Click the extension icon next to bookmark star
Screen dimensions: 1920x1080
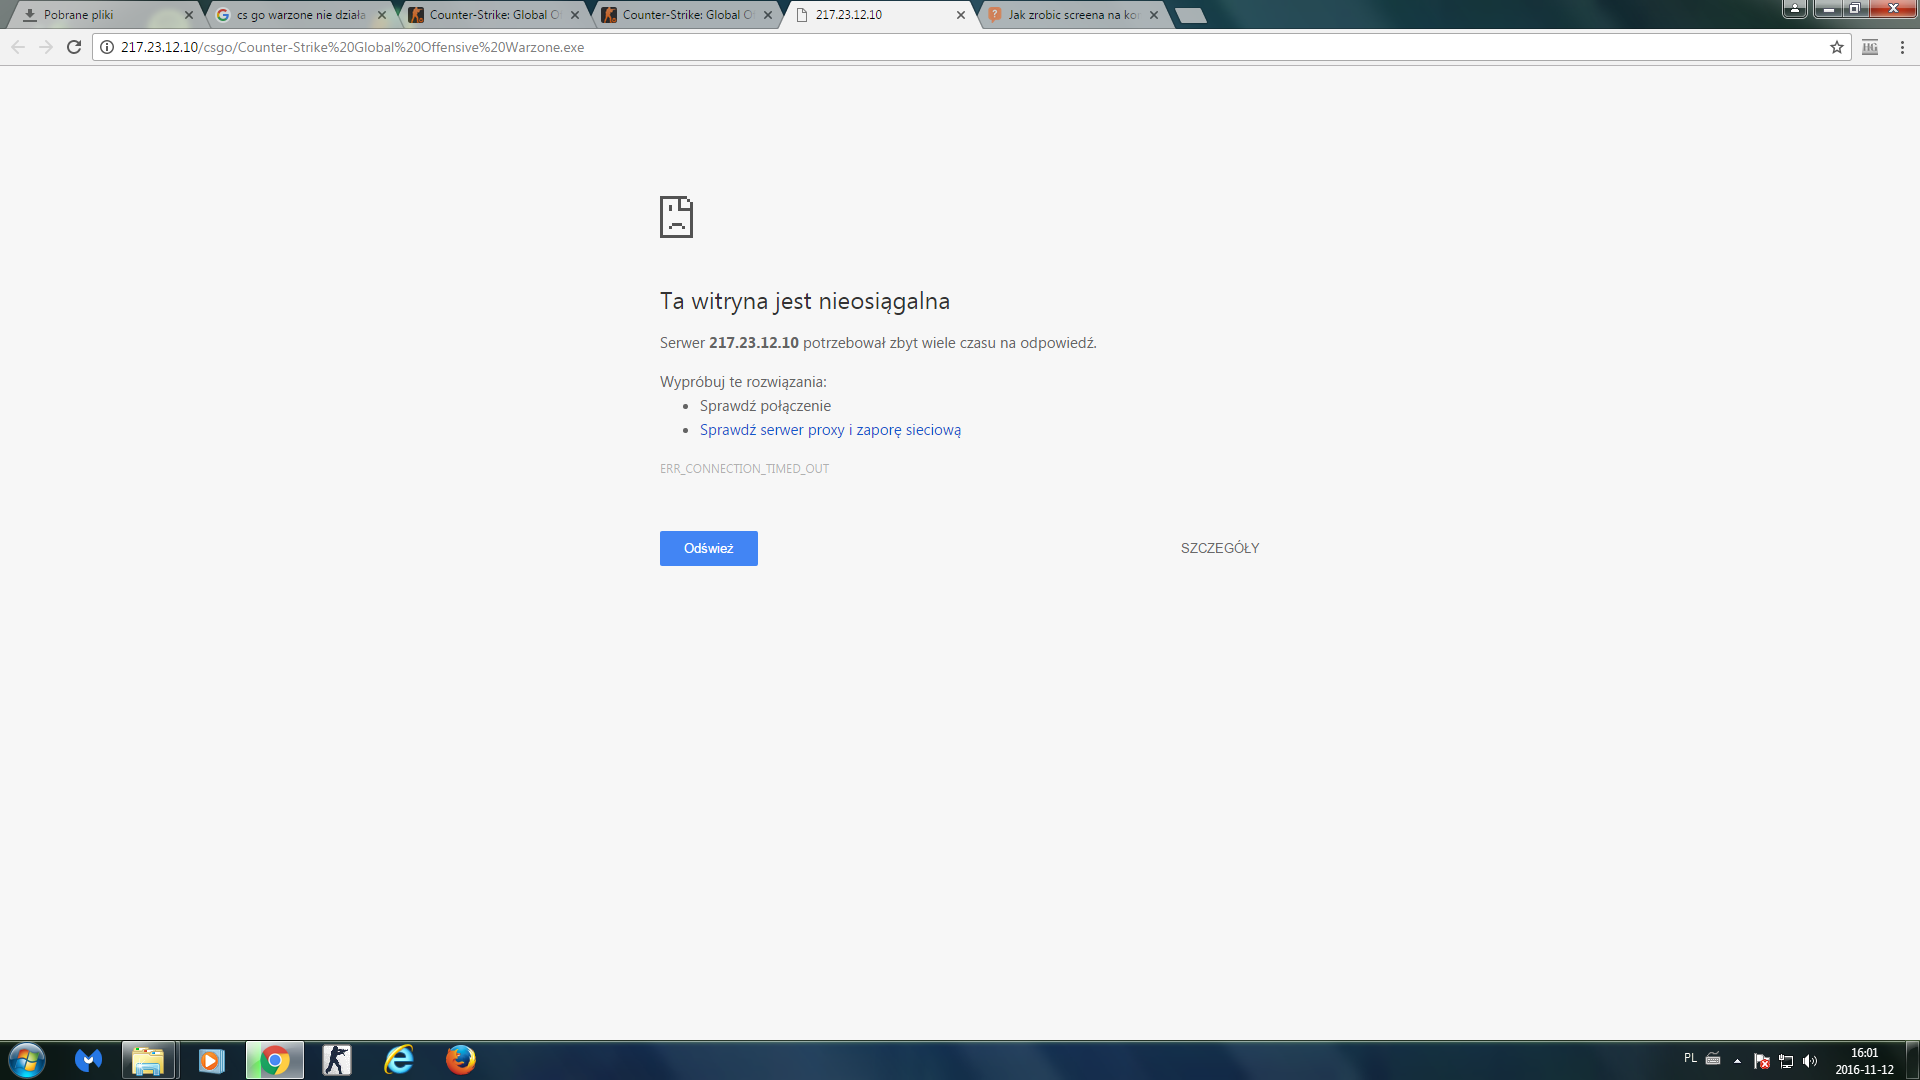pyautogui.click(x=1869, y=47)
